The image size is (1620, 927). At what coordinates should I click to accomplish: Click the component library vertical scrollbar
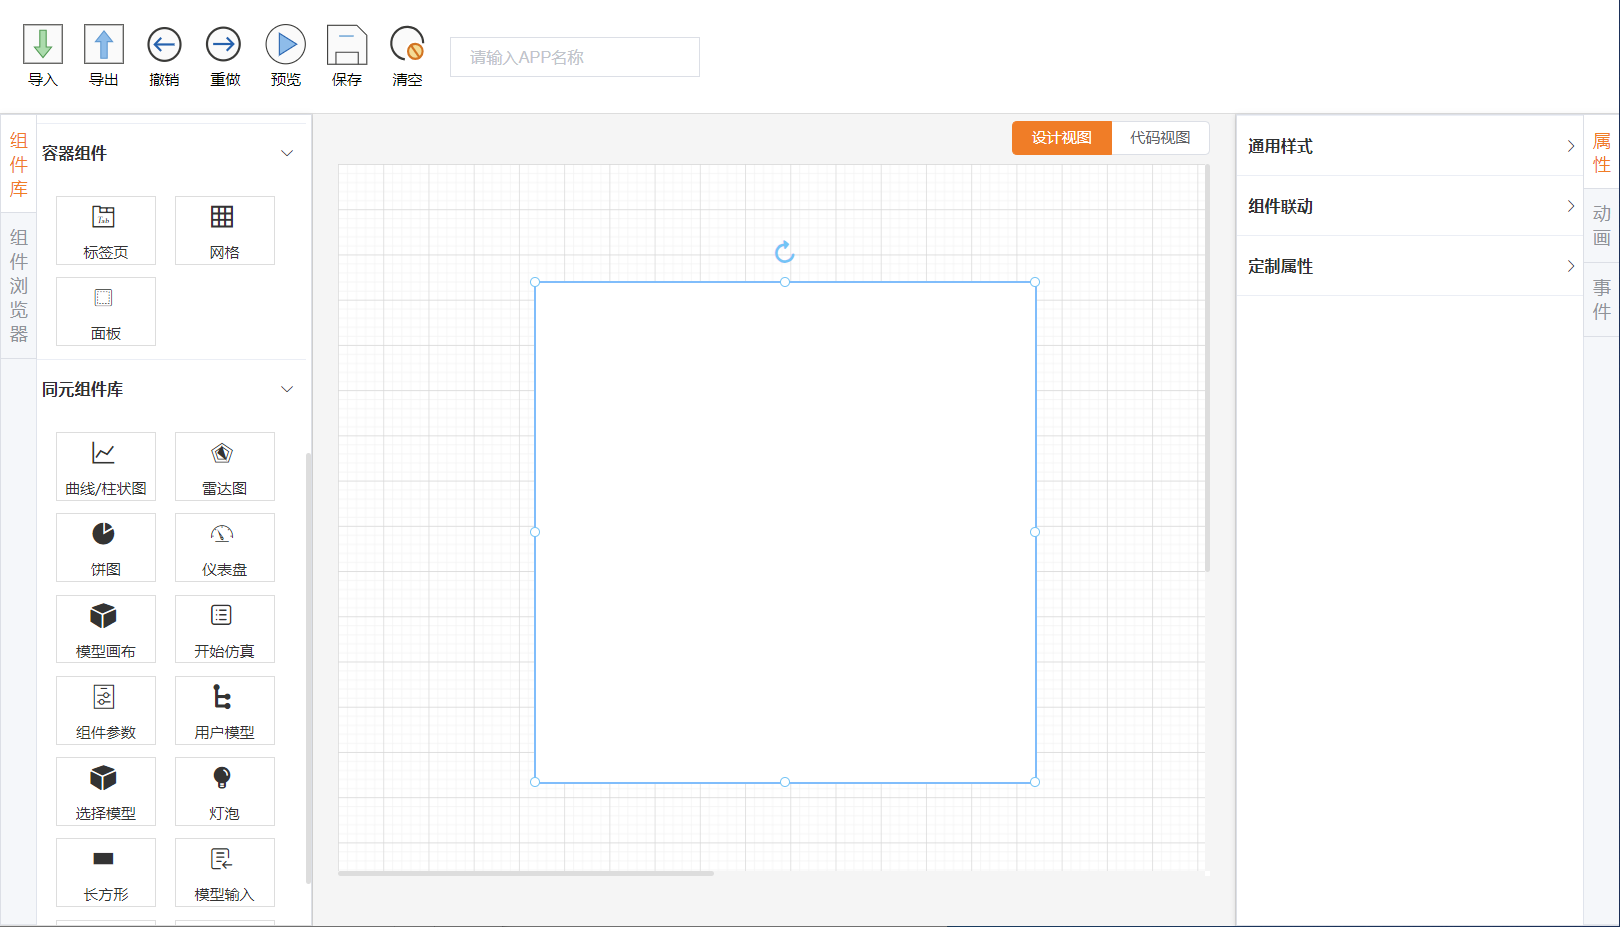(308, 668)
